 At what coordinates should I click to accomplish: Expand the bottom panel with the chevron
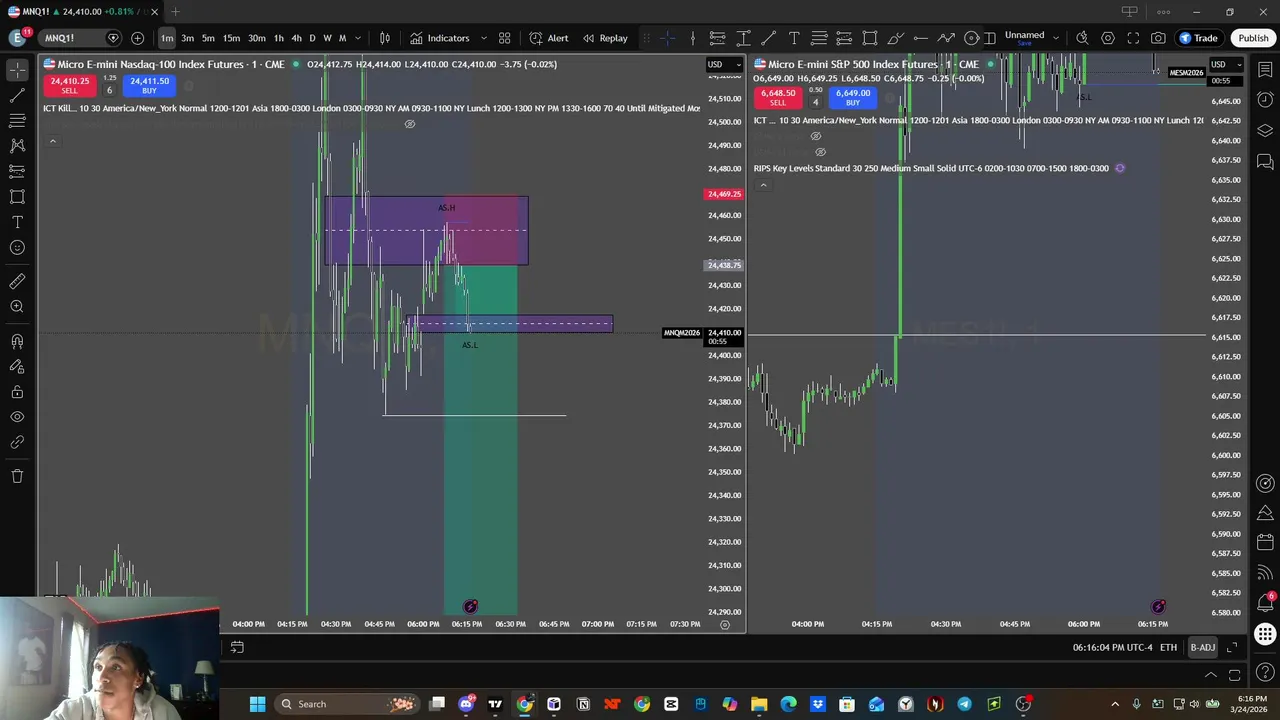pos(1210,675)
